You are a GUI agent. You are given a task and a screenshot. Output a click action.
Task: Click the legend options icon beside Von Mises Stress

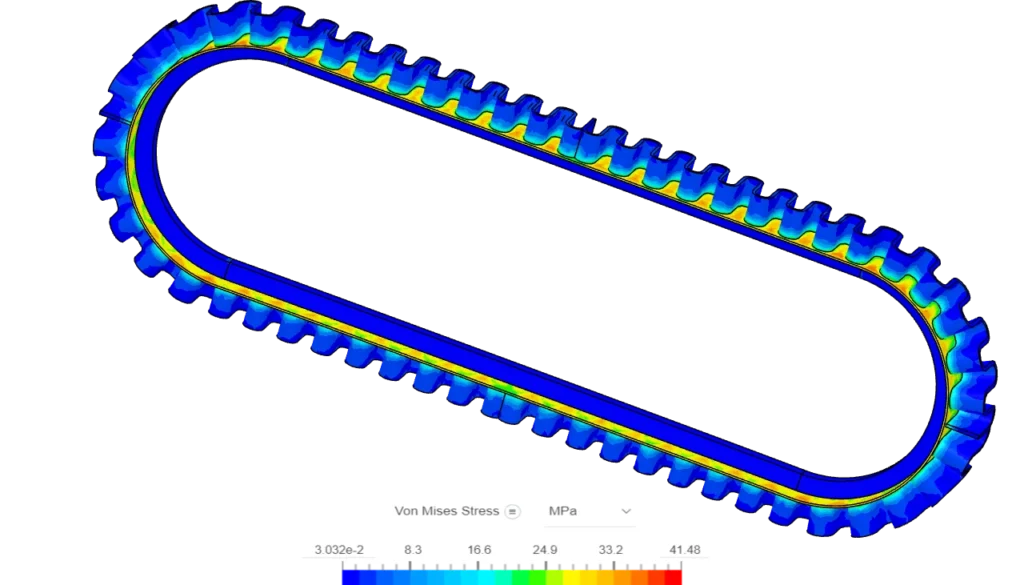[513, 510]
